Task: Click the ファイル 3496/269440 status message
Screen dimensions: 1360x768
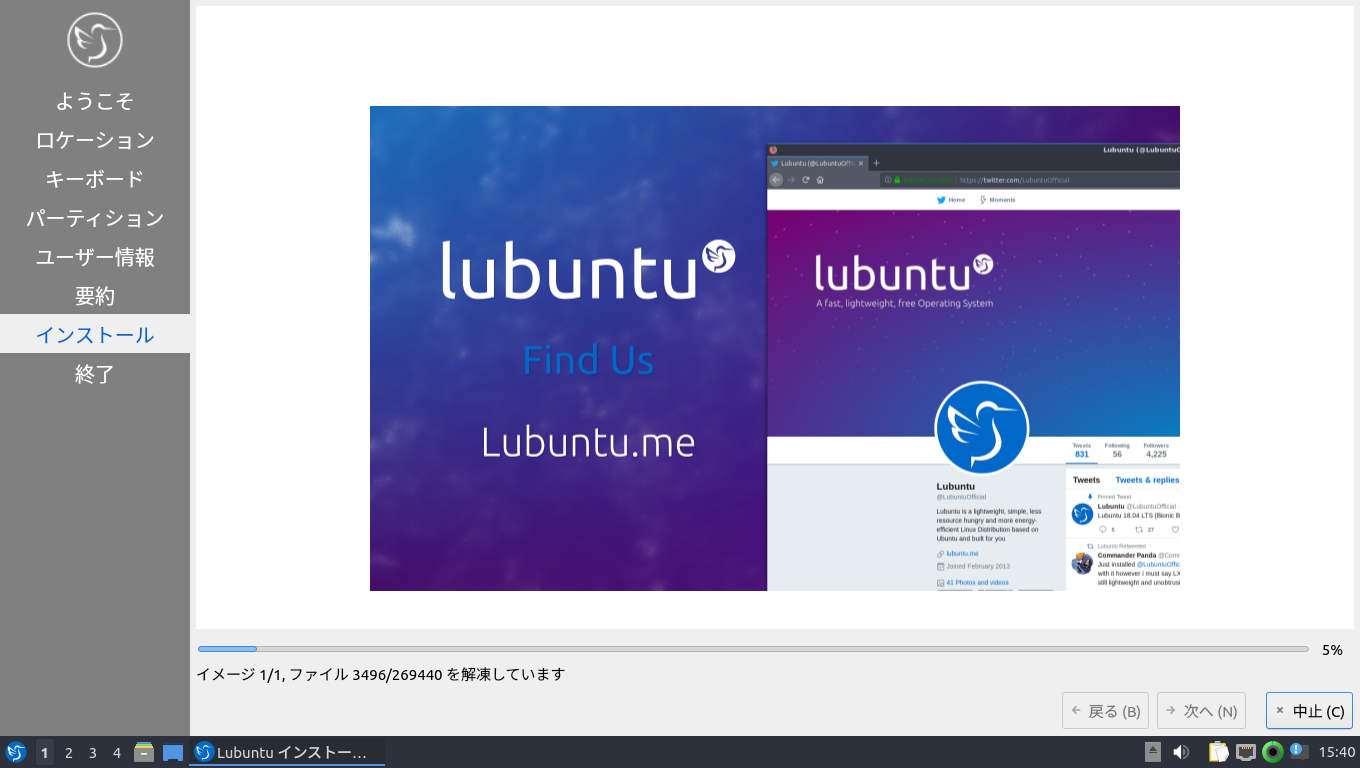Action: pyautogui.click(x=380, y=674)
